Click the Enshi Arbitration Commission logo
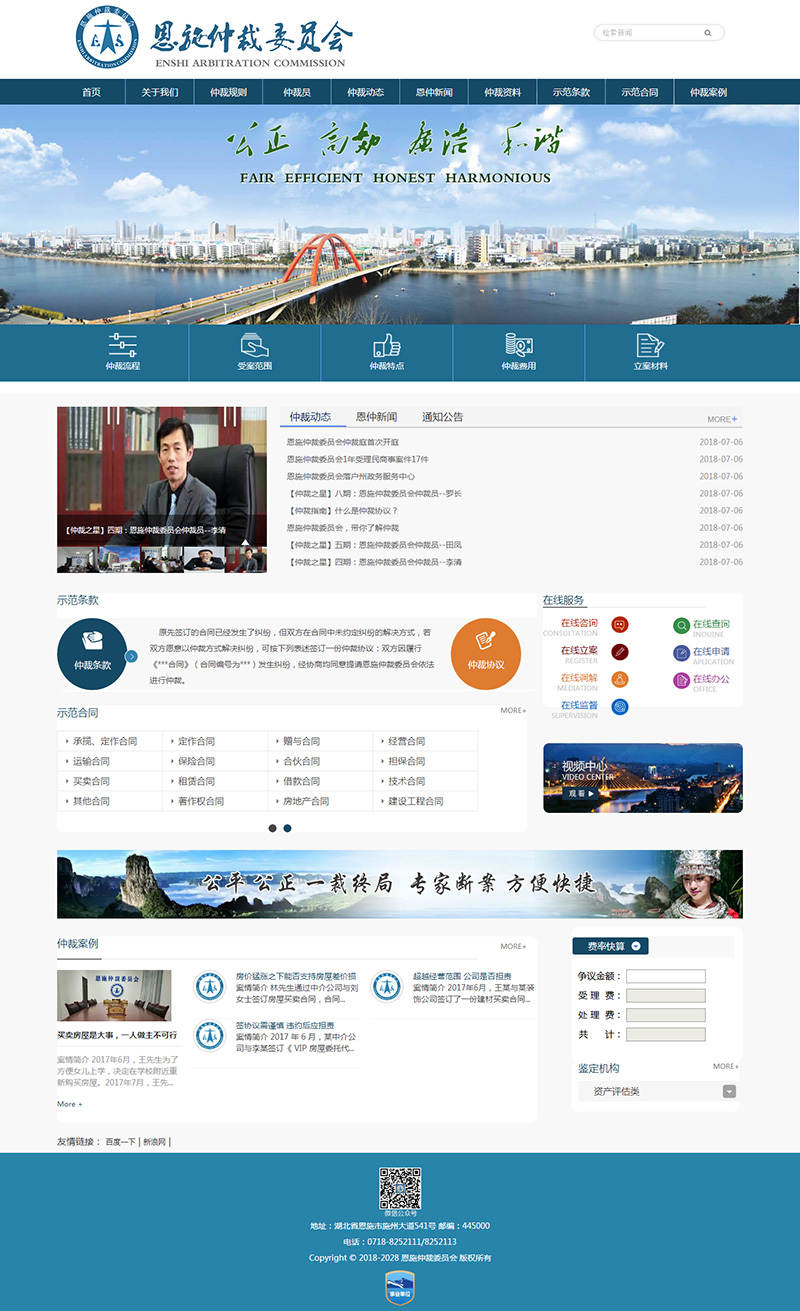800x1311 pixels. click(x=215, y=39)
